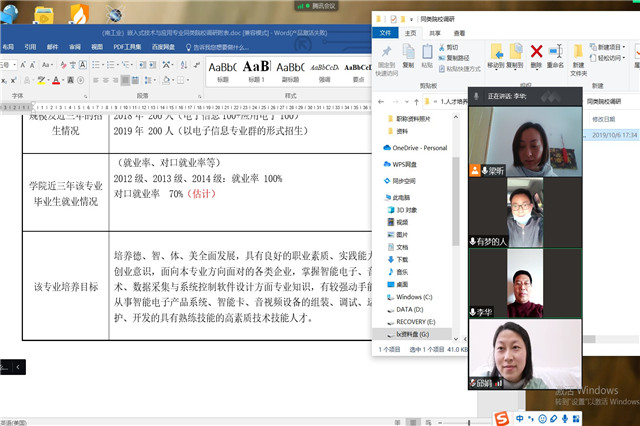This screenshot has height=426, width=640.
Task: Open the PDF工具集 tab in Word
Action: point(127,46)
